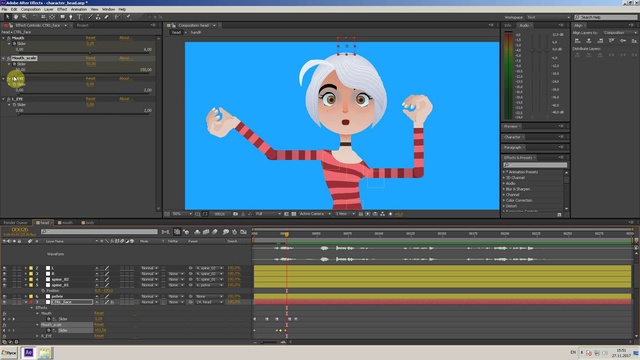The width and height of the screenshot is (640, 360).
Task: Click the L_EYE slider handle
Action: tap(18, 114)
